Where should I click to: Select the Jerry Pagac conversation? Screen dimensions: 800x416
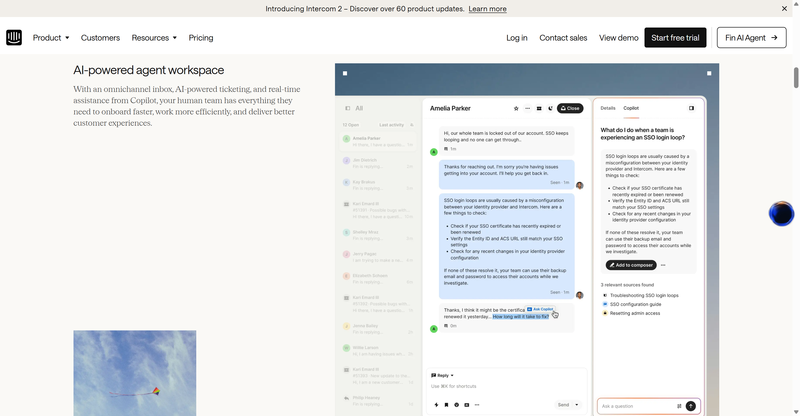378,257
